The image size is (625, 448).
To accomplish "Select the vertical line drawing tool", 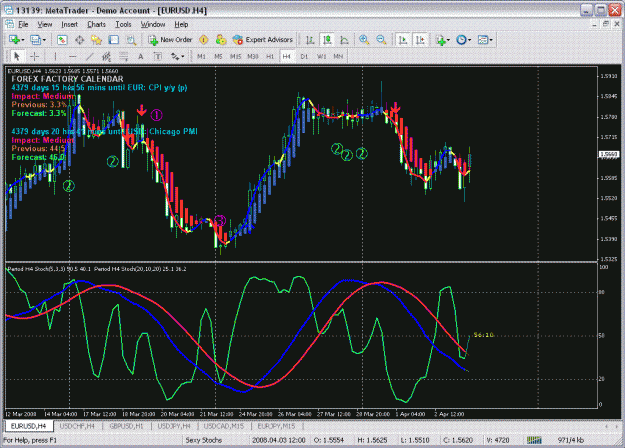I will [55, 57].
